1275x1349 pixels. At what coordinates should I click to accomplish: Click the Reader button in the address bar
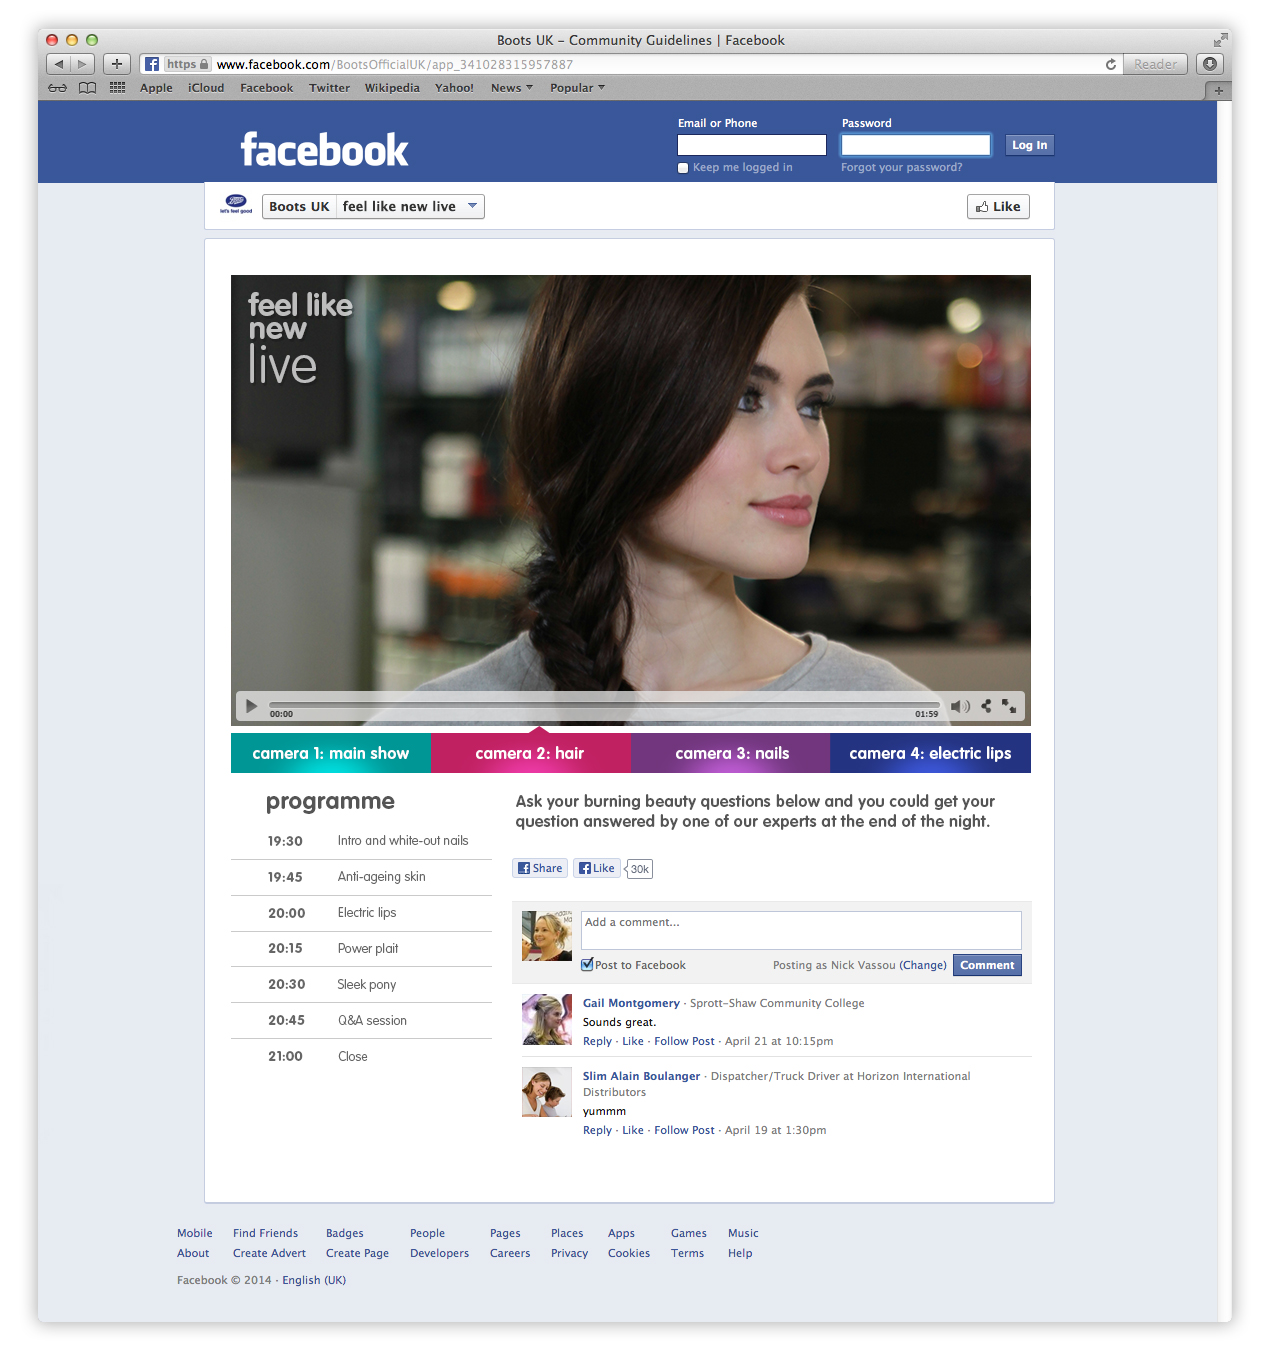click(x=1155, y=64)
